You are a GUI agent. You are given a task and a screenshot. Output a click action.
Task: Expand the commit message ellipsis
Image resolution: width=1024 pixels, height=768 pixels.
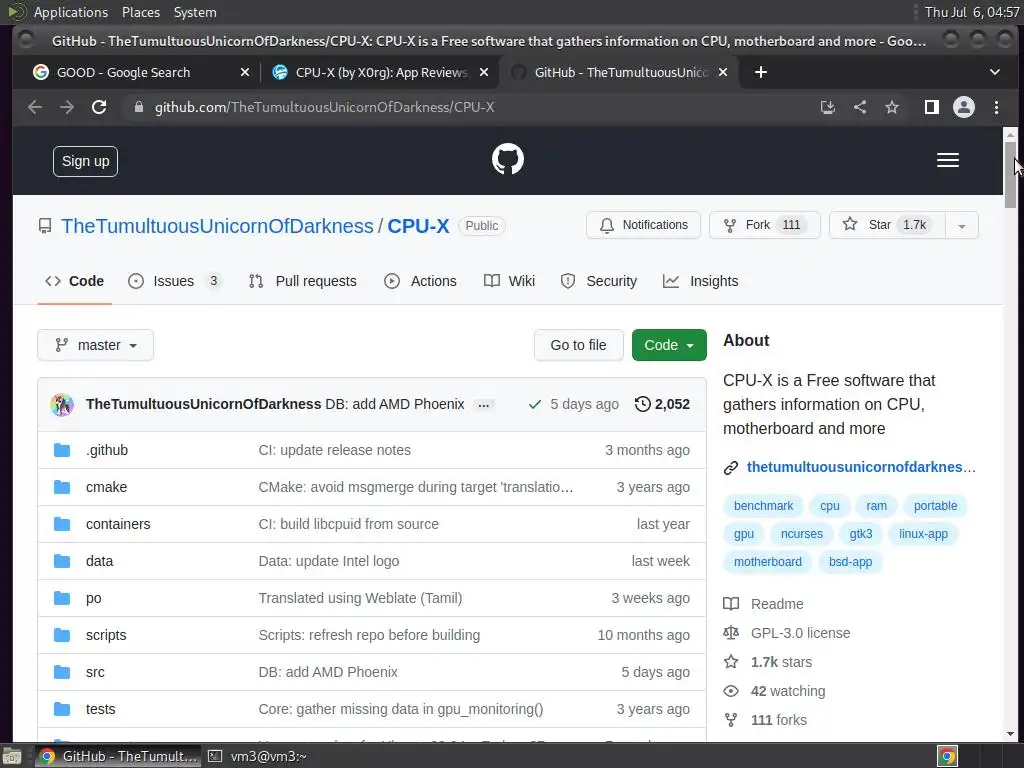(x=483, y=405)
